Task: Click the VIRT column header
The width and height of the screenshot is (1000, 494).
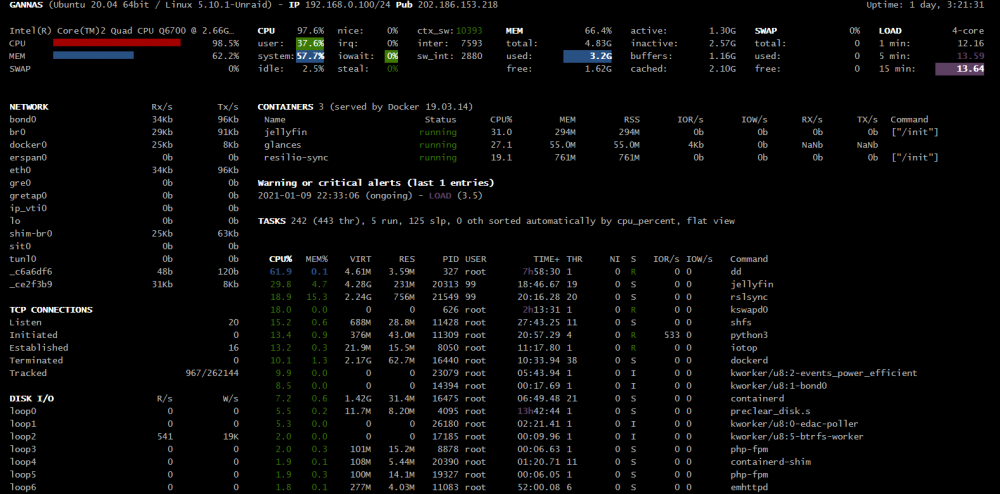Action: click(x=360, y=259)
